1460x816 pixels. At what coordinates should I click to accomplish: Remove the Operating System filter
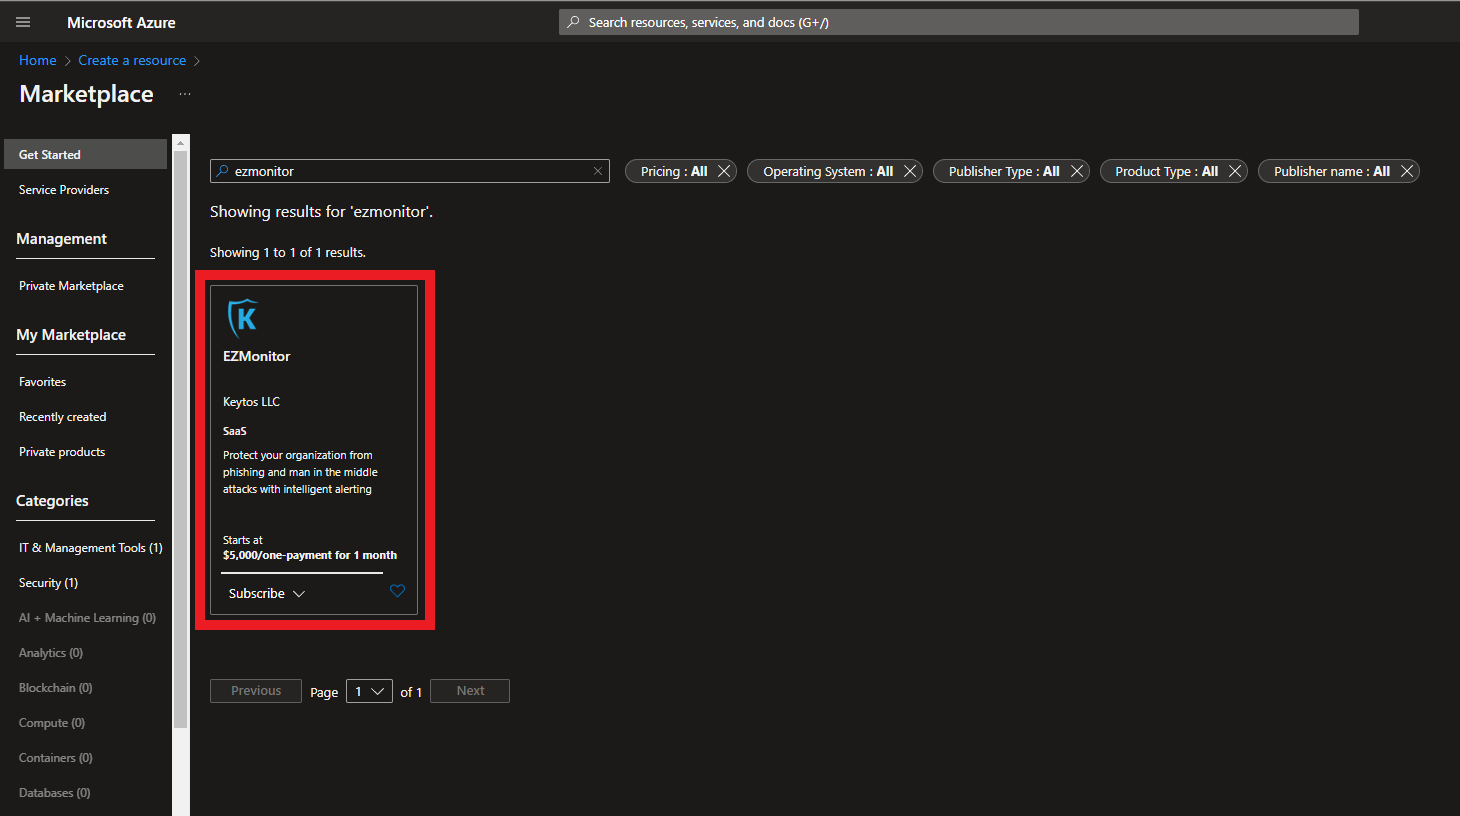pos(910,171)
